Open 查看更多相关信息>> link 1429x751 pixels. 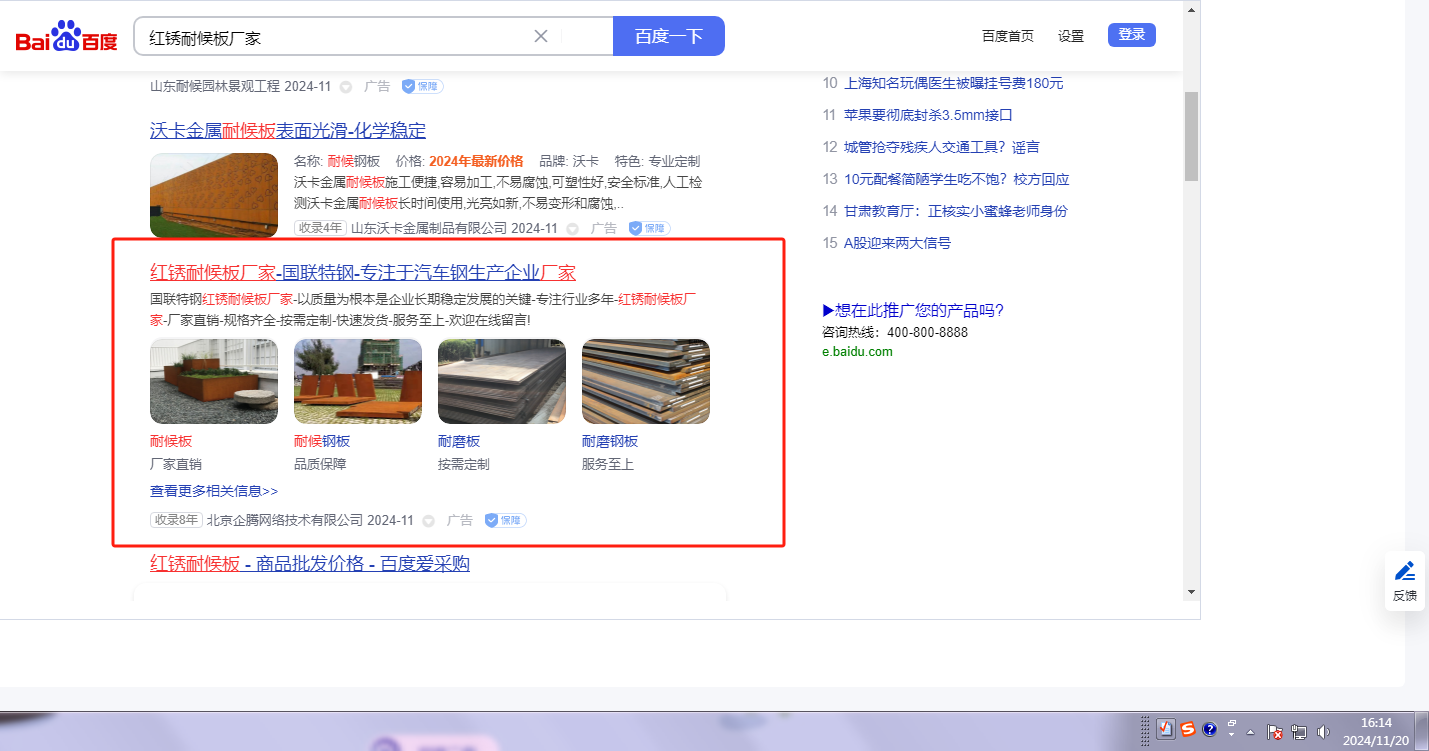pyautogui.click(x=214, y=491)
